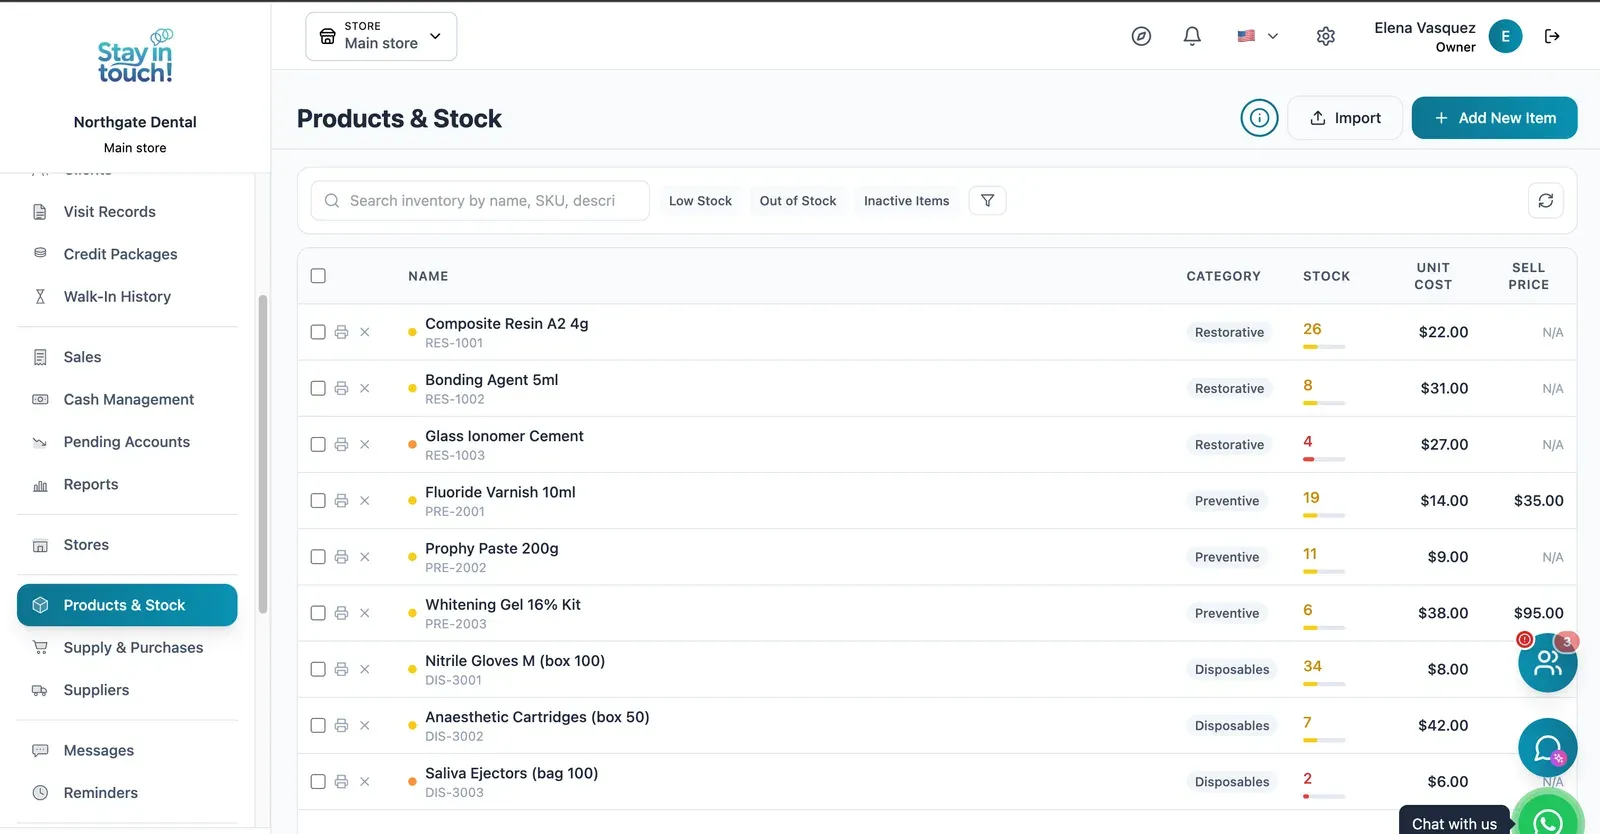Click the sidebar scrollbar
1600x834 pixels.
coord(263,454)
